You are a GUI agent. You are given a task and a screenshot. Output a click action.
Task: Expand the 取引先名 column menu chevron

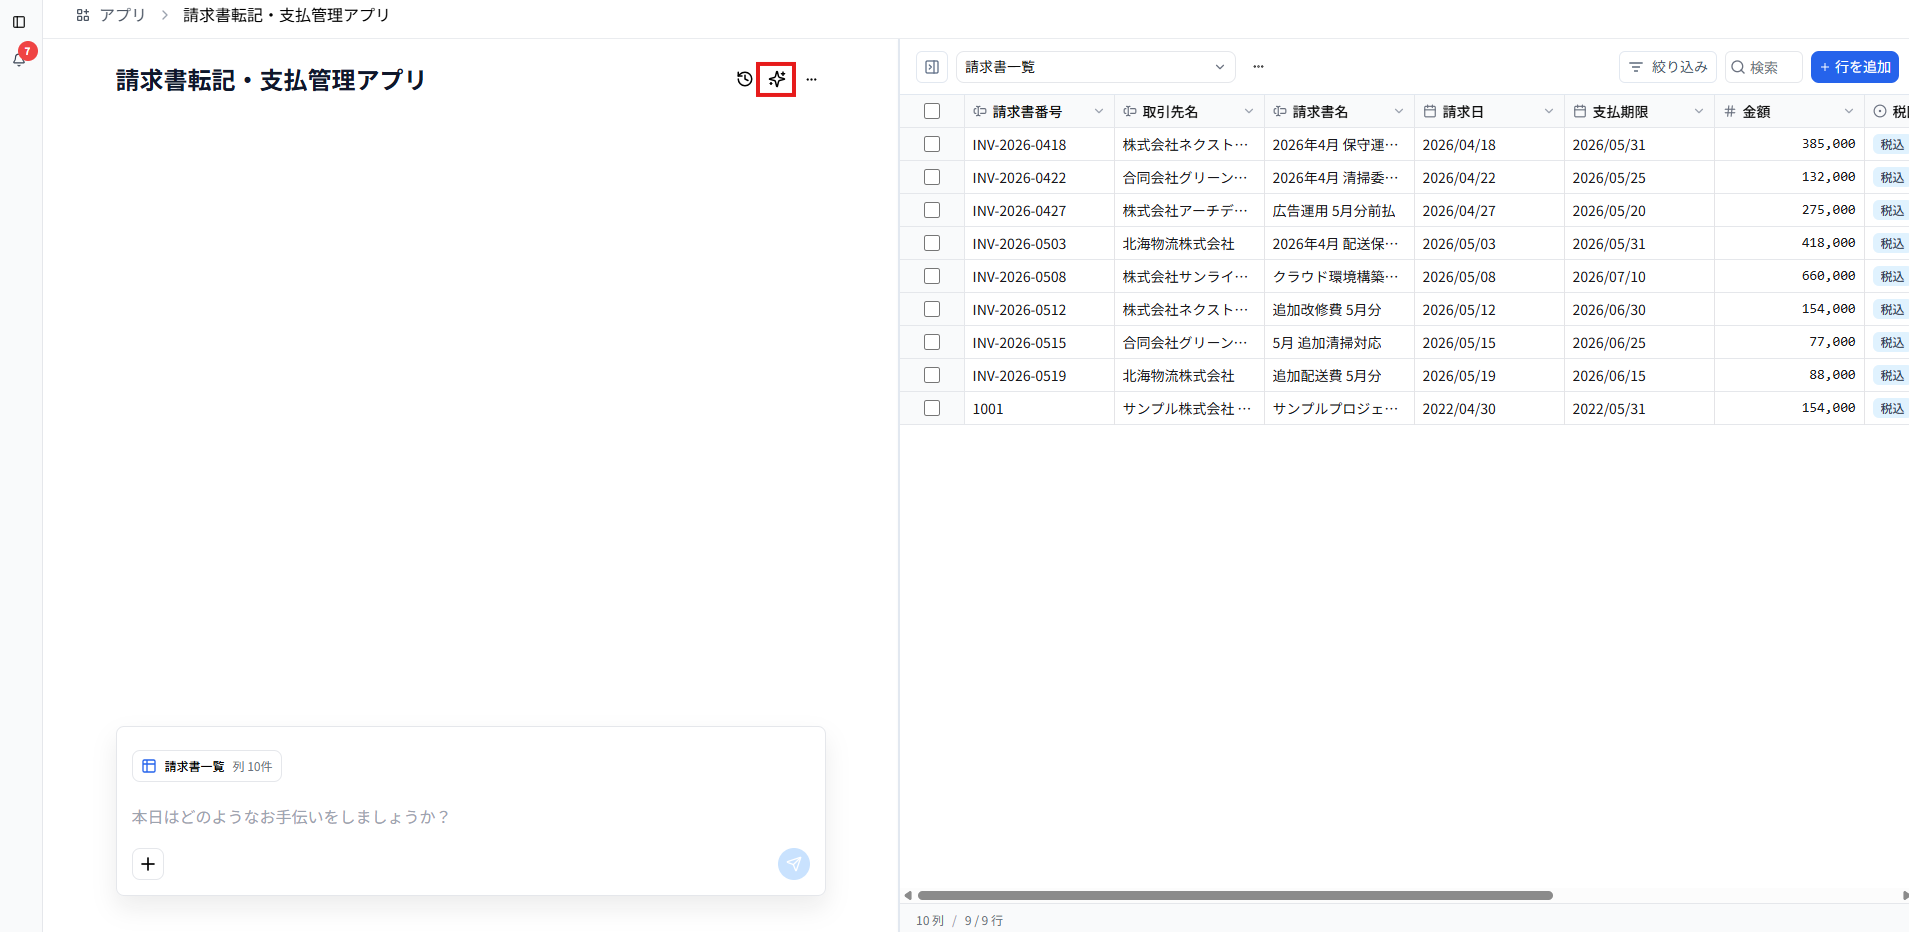(1248, 111)
